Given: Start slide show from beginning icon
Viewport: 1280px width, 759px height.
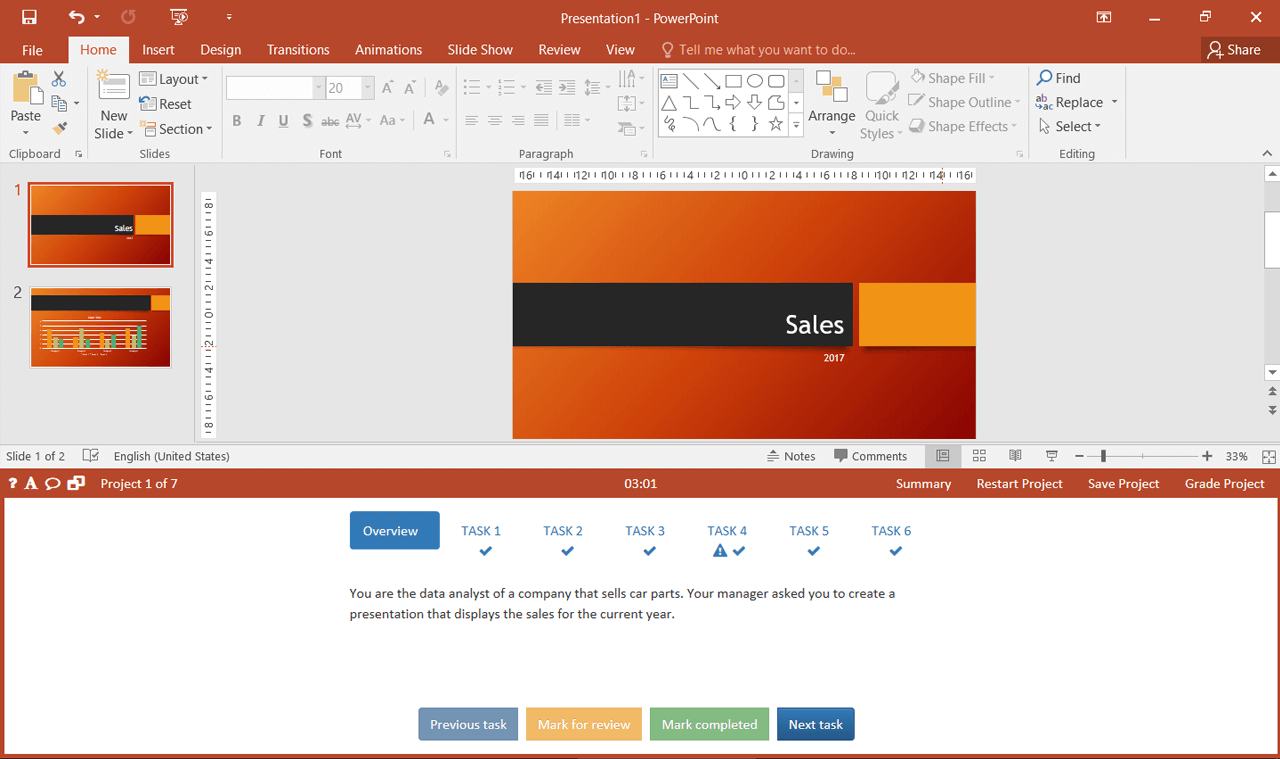Looking at the screenshot, I should (179, 17).
